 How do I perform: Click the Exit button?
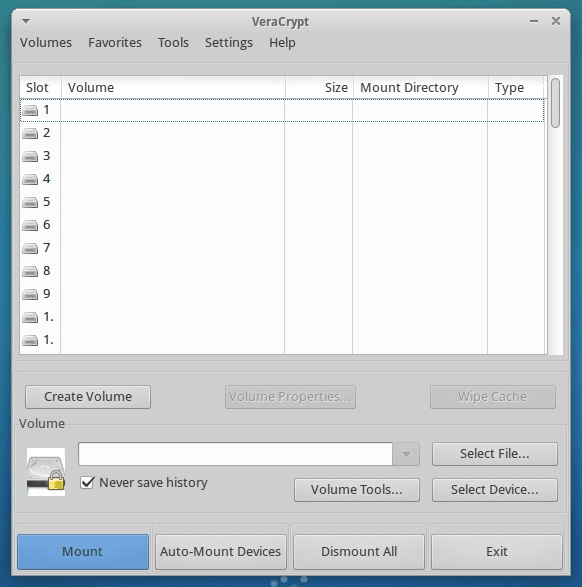[x=497, y=552]
